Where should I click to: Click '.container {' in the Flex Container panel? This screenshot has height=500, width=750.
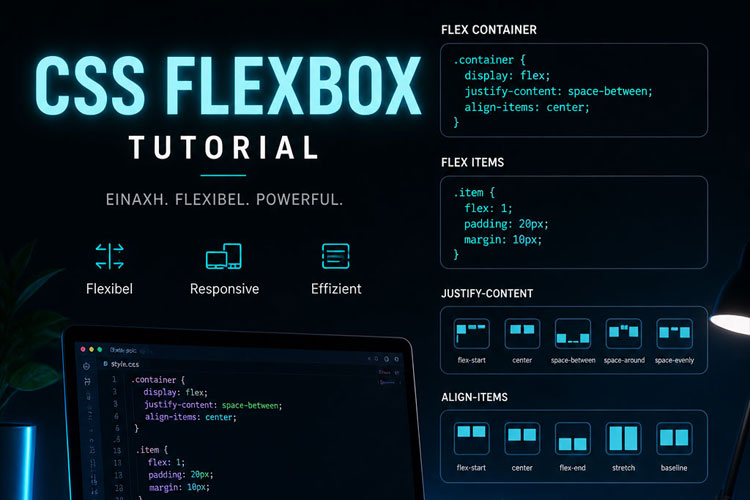coord(489,60)
